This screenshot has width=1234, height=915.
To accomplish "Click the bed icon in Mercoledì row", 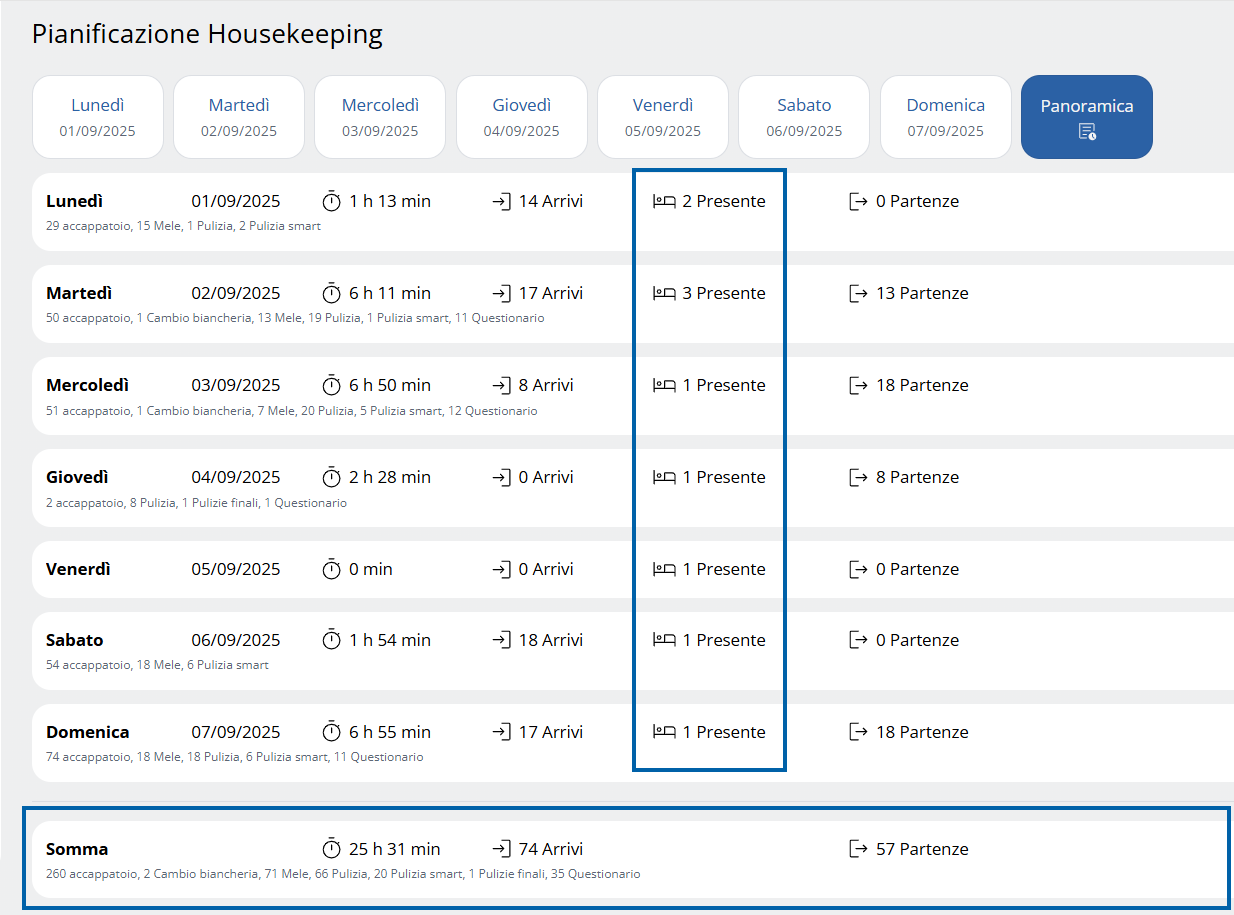I will (664, 385).
